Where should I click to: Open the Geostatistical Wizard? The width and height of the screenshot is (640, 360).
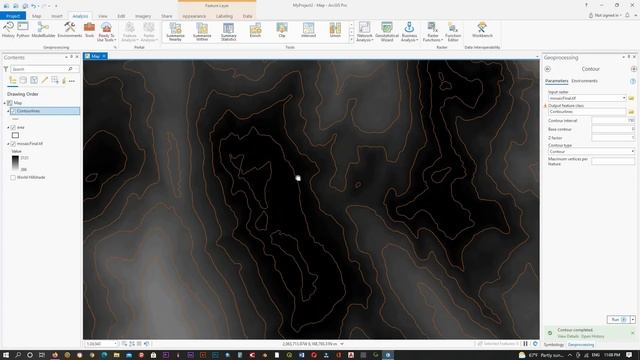click(387, 32)
